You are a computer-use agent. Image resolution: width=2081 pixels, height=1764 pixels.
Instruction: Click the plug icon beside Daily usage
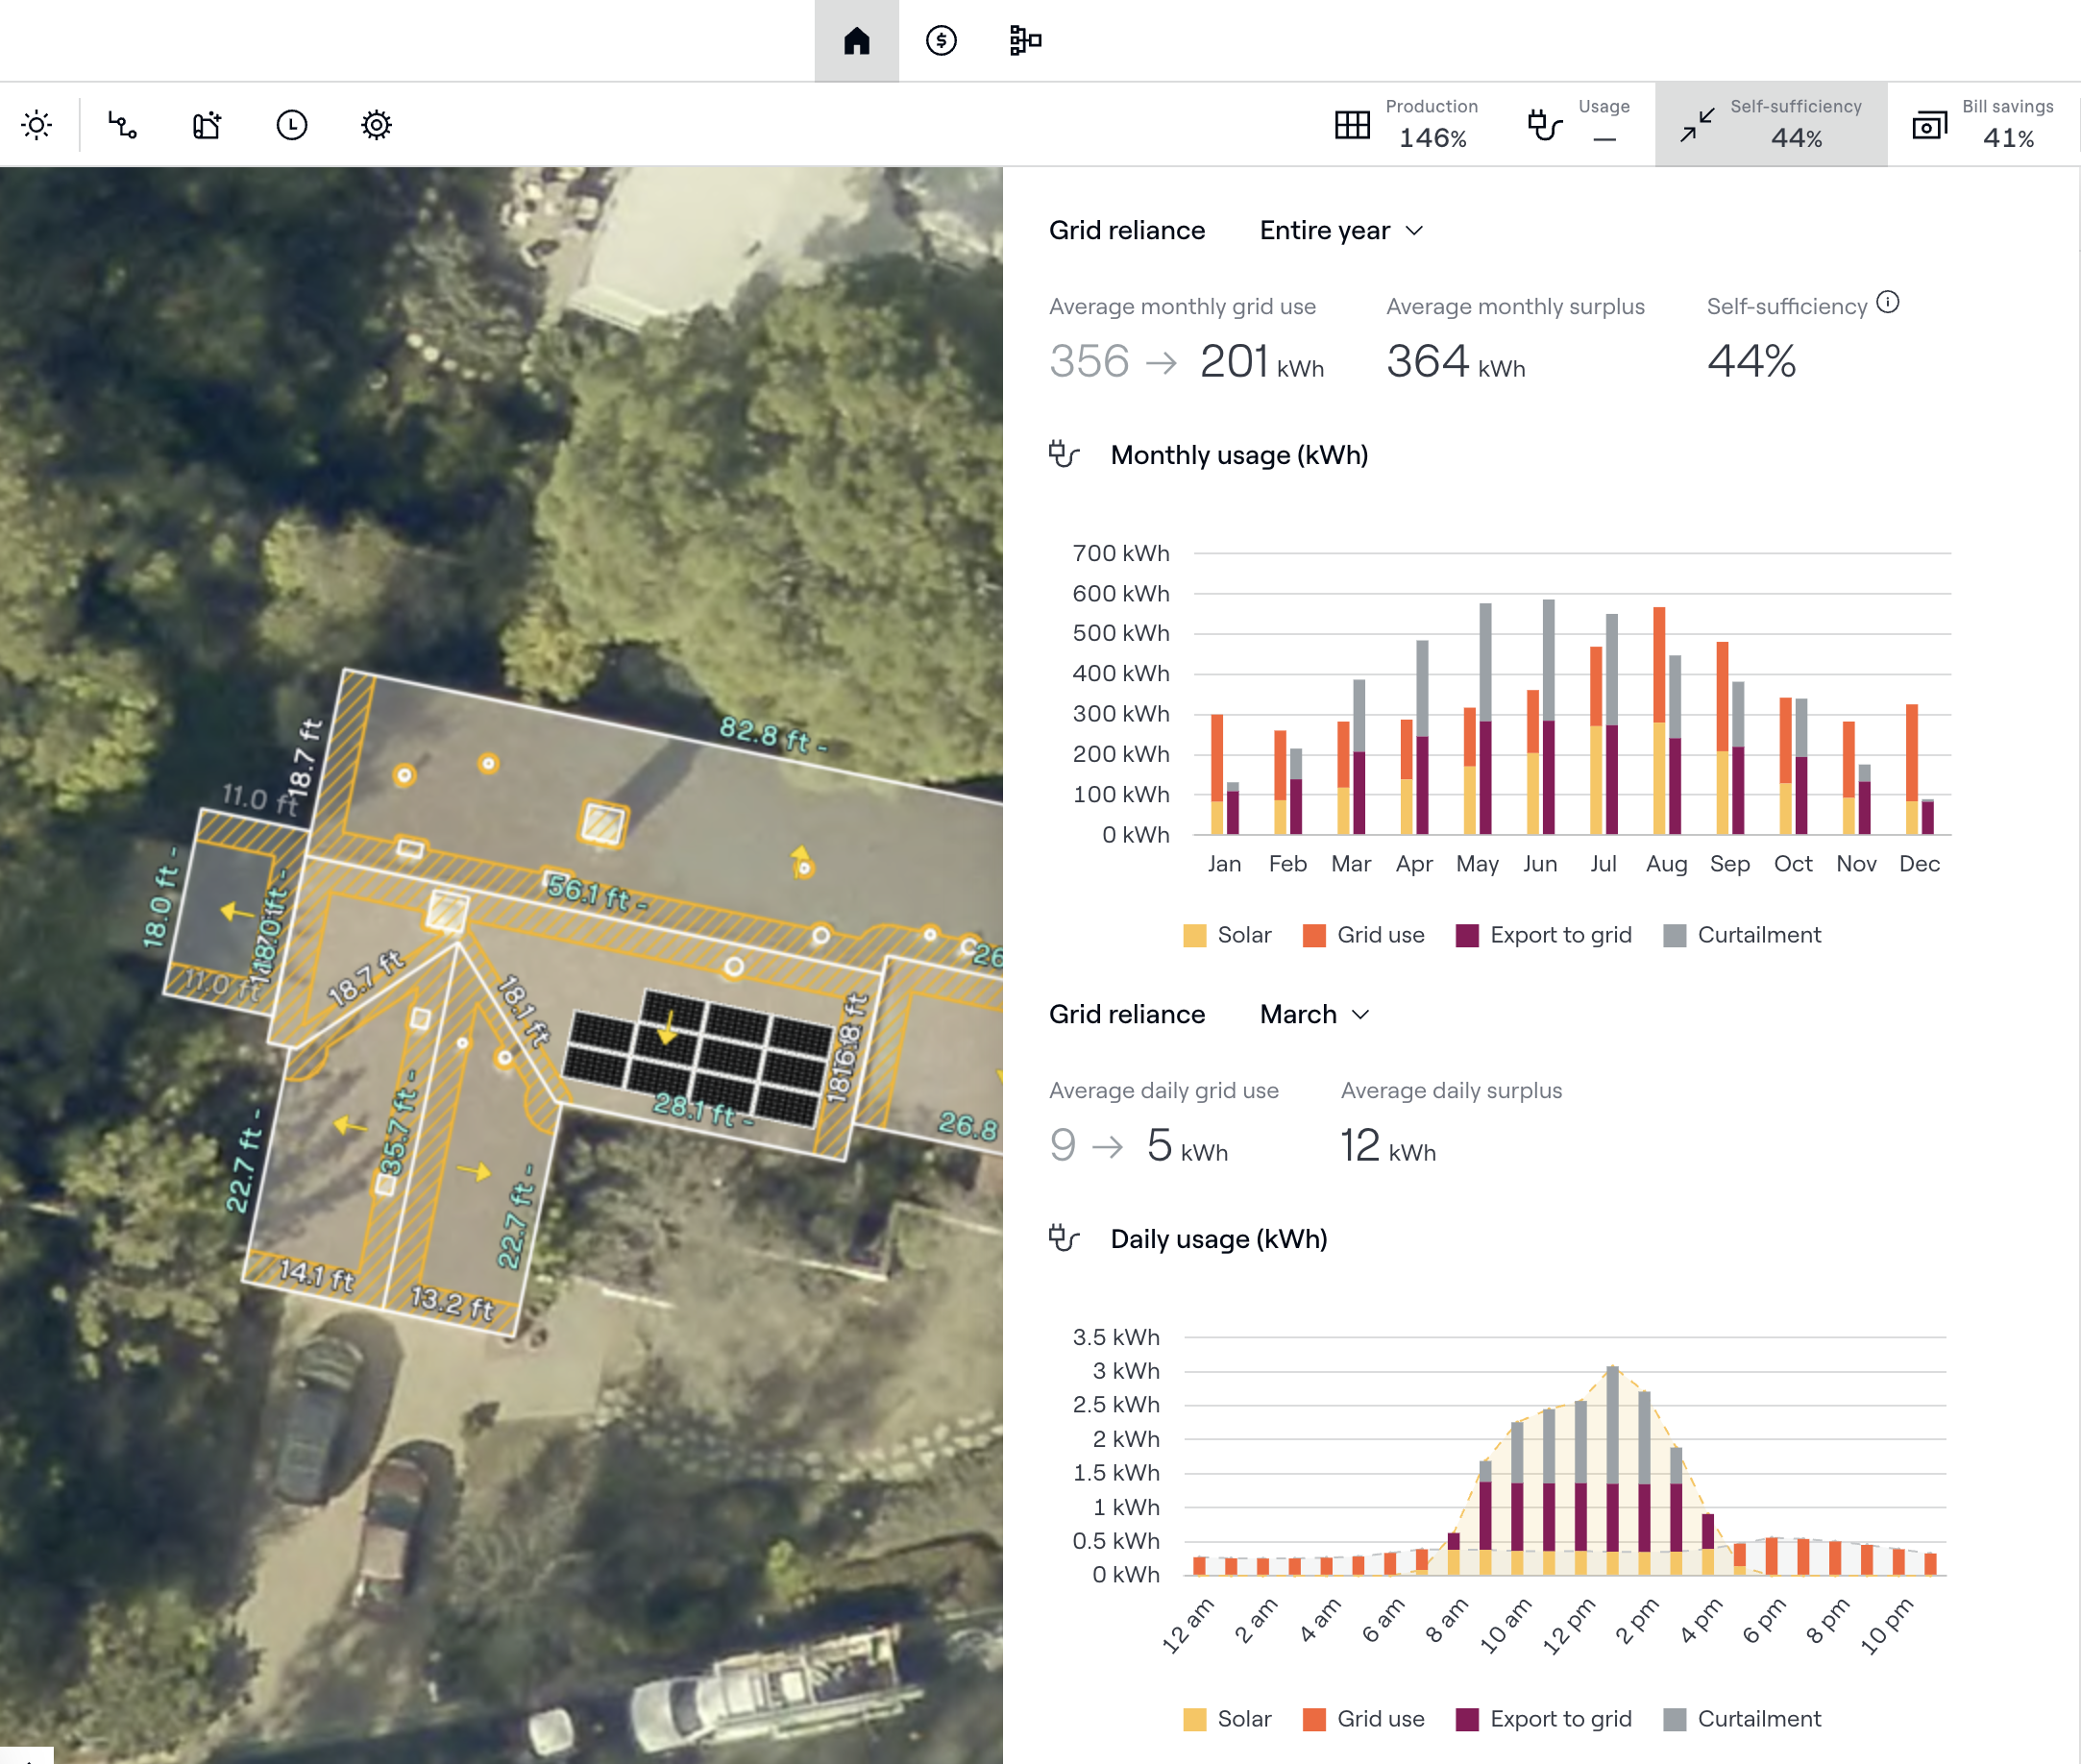point(1064,1239)
